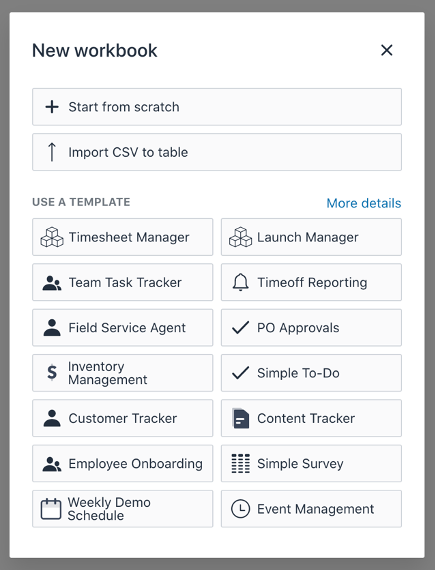This screenshot has height=570, width=435.
Task: Click the upload arrow icon for Import CSV
Action: (x=52, y=152)
